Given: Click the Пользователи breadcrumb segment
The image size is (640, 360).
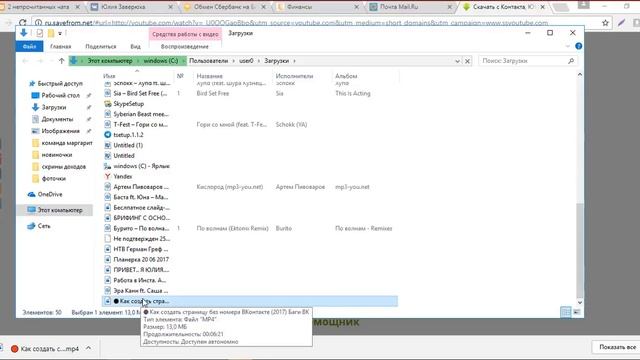Looking at the screenshot, I should 208,61.
